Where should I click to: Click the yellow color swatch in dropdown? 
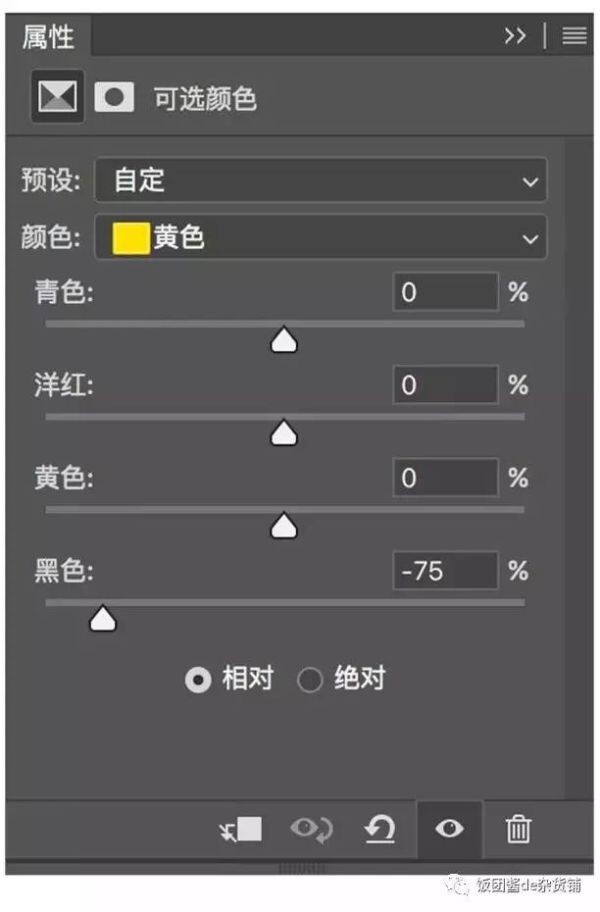[131, 238]
